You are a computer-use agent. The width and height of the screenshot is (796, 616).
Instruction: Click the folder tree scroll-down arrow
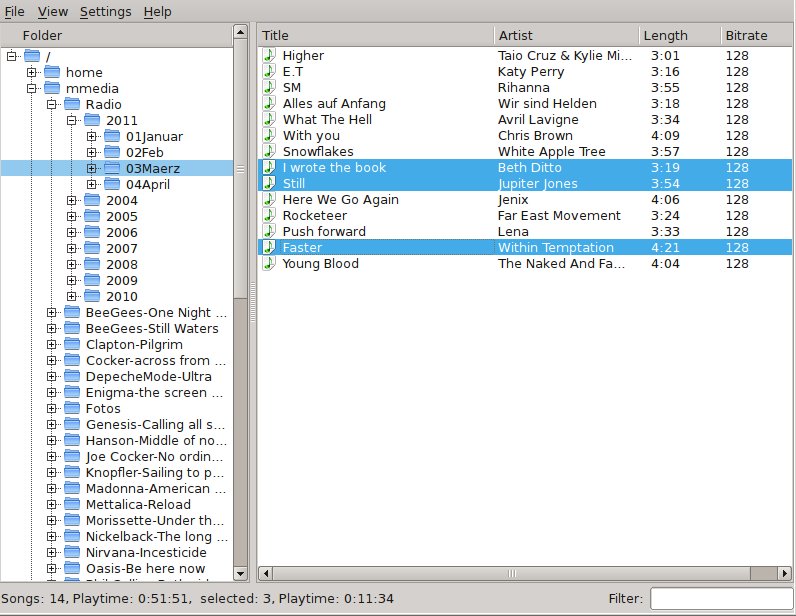[240, 574]
